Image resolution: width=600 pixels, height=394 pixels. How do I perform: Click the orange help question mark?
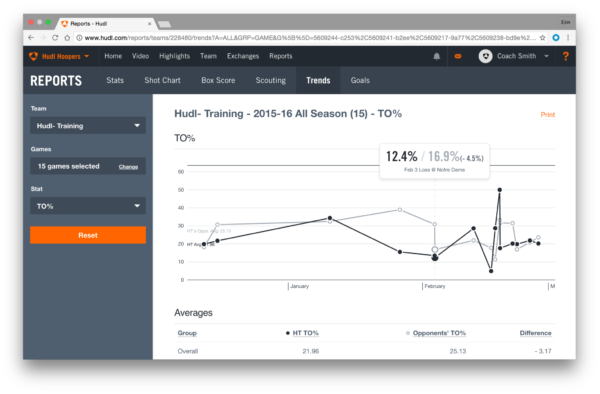click(x=566, y=56)
